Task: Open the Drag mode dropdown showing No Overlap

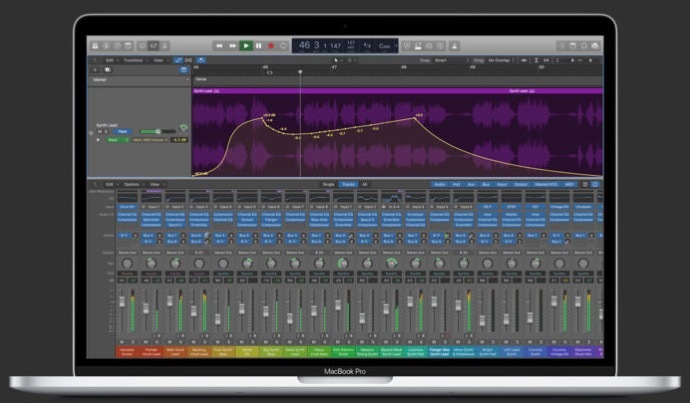Action: click(x=501, y=60)
